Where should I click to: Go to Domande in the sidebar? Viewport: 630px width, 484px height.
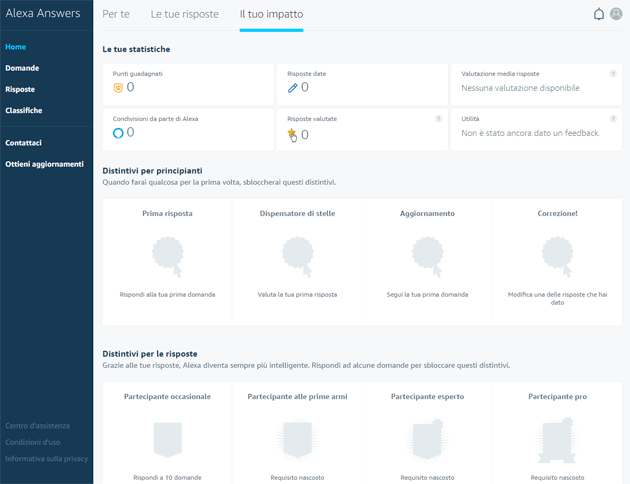pyautogui.click(x=22, y=68)
